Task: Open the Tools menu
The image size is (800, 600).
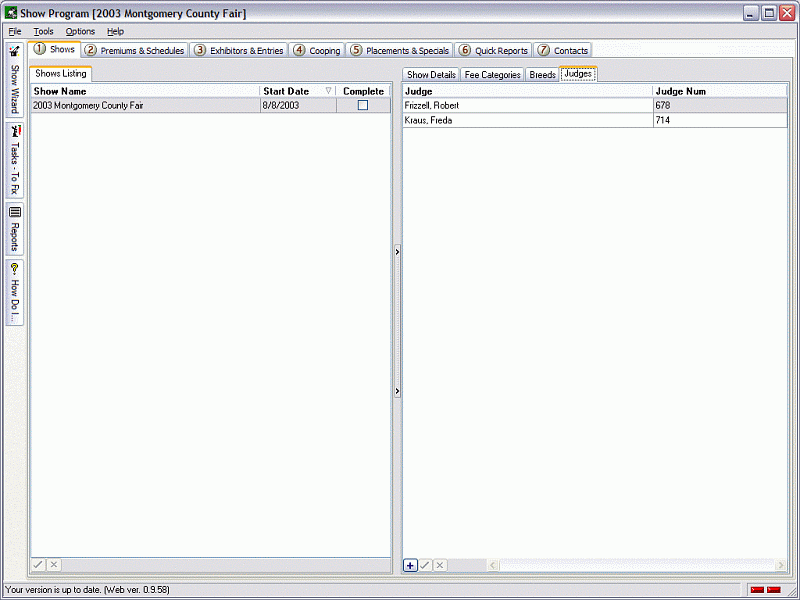Action: click(x=43, y=31)
